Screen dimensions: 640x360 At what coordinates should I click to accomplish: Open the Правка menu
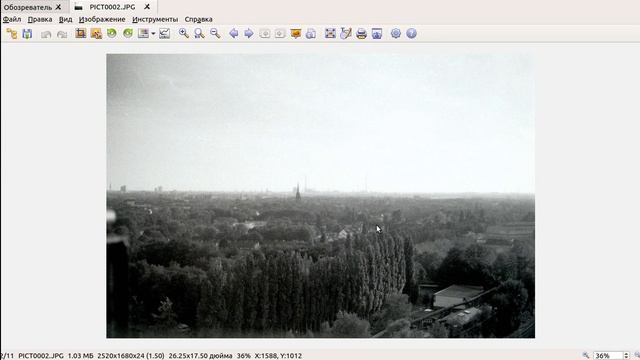[x=40, y=19]
